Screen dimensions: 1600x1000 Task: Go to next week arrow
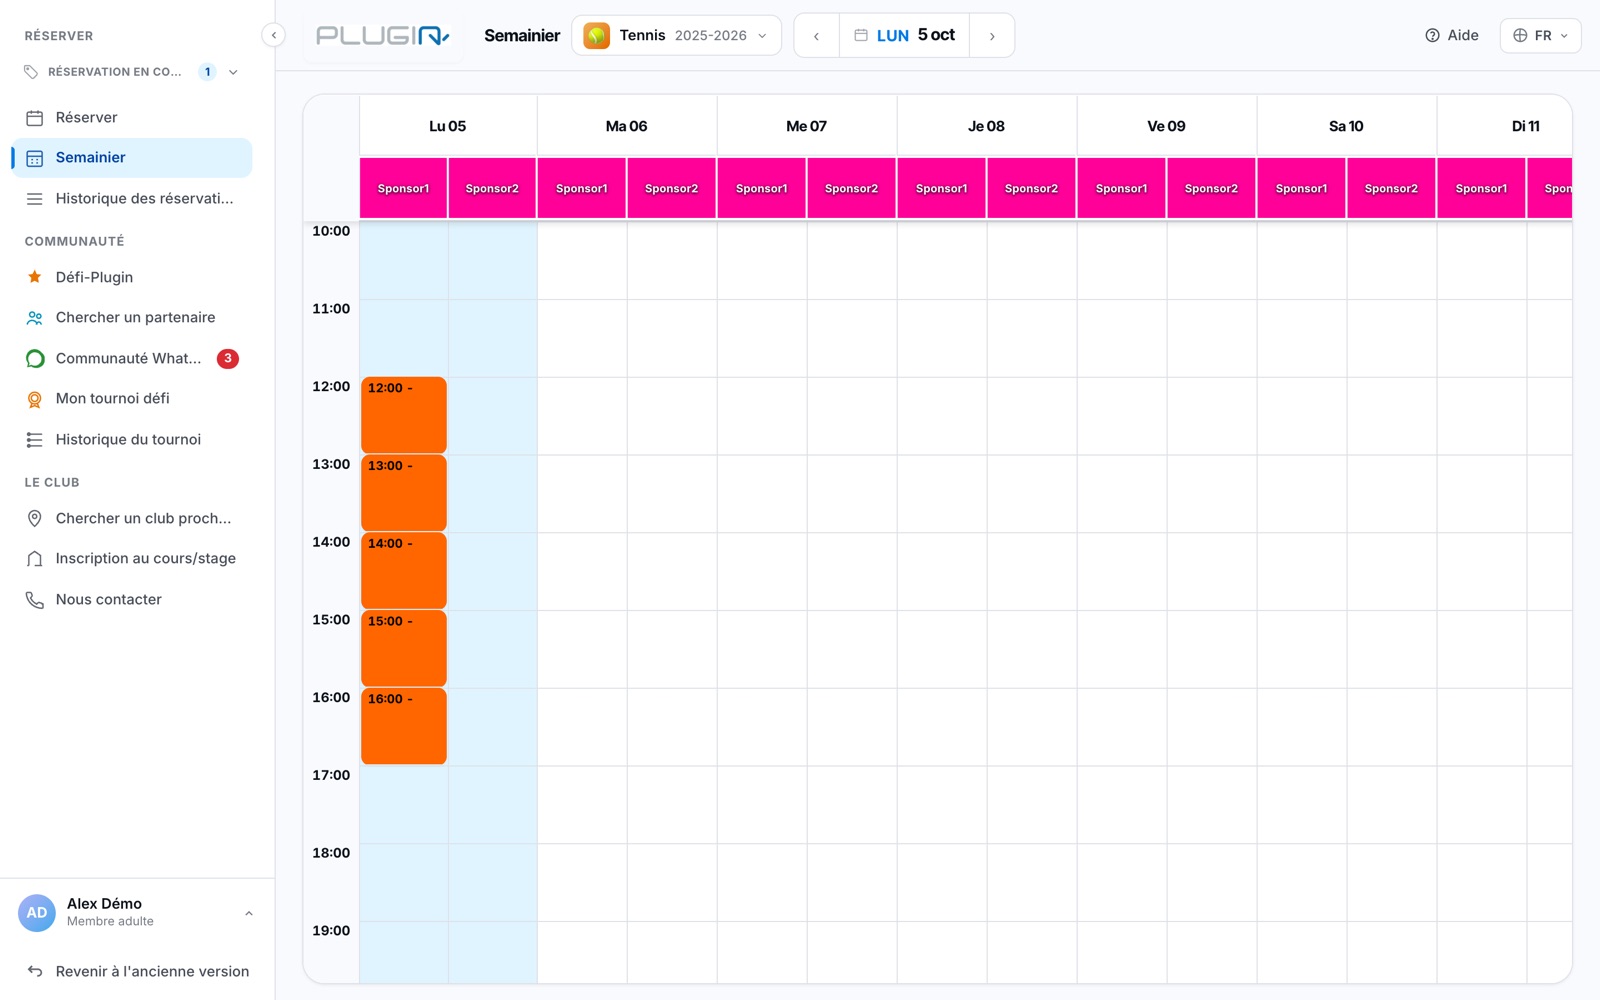pyautogui.click(x=992, y=36)
